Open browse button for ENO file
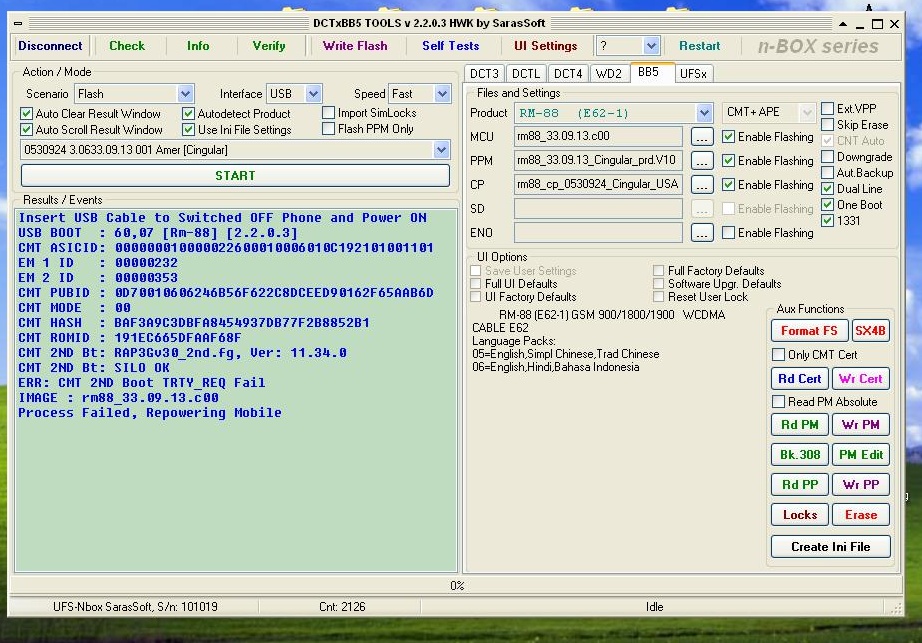This screenshot has width=922, height=643. click(701, 233)
